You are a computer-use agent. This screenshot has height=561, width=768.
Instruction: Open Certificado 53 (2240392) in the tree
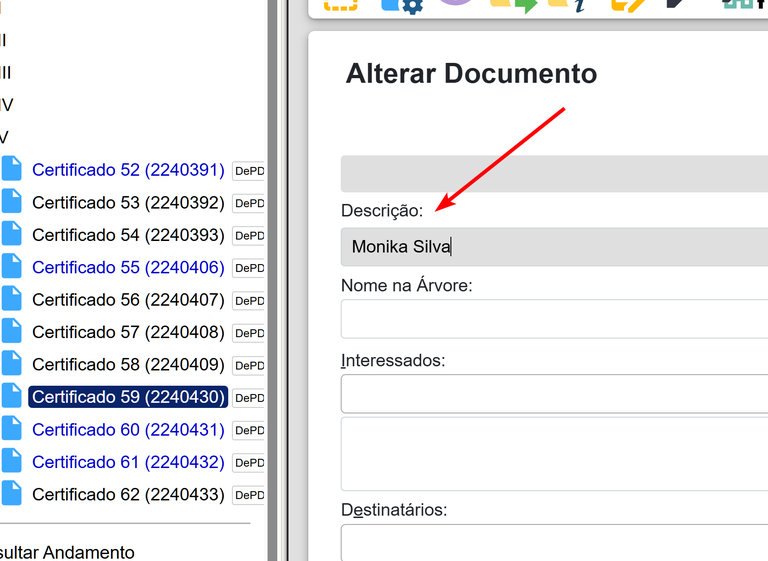coord(128,202)
